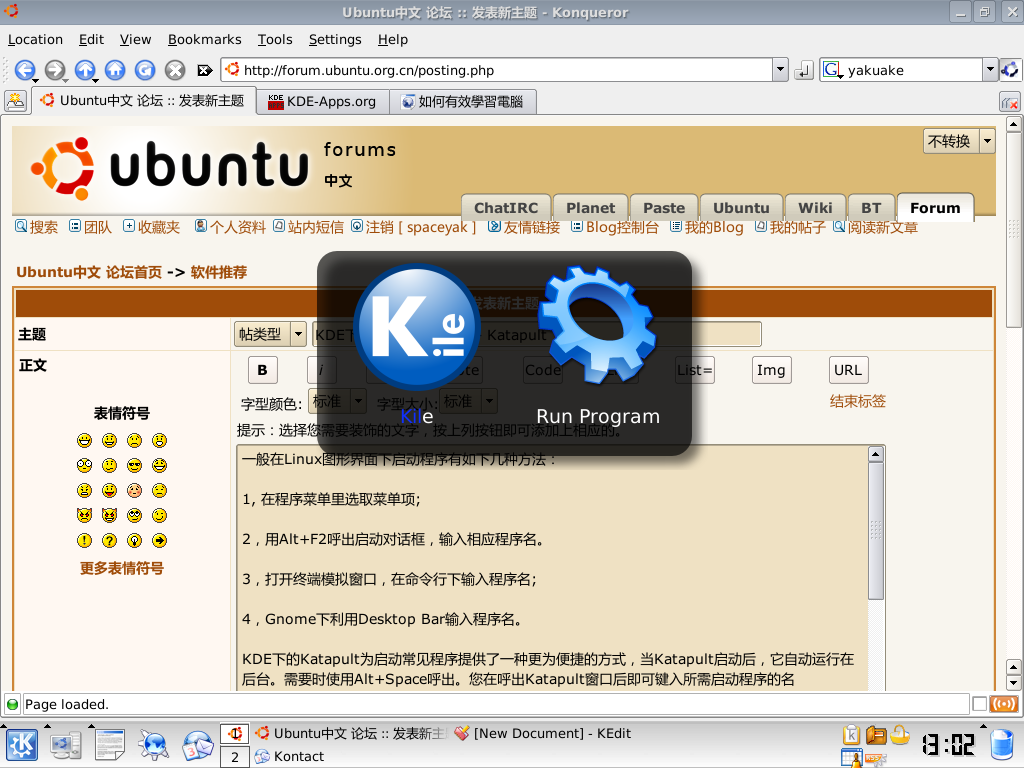Toggle the checkbox in the status bar

980,704
